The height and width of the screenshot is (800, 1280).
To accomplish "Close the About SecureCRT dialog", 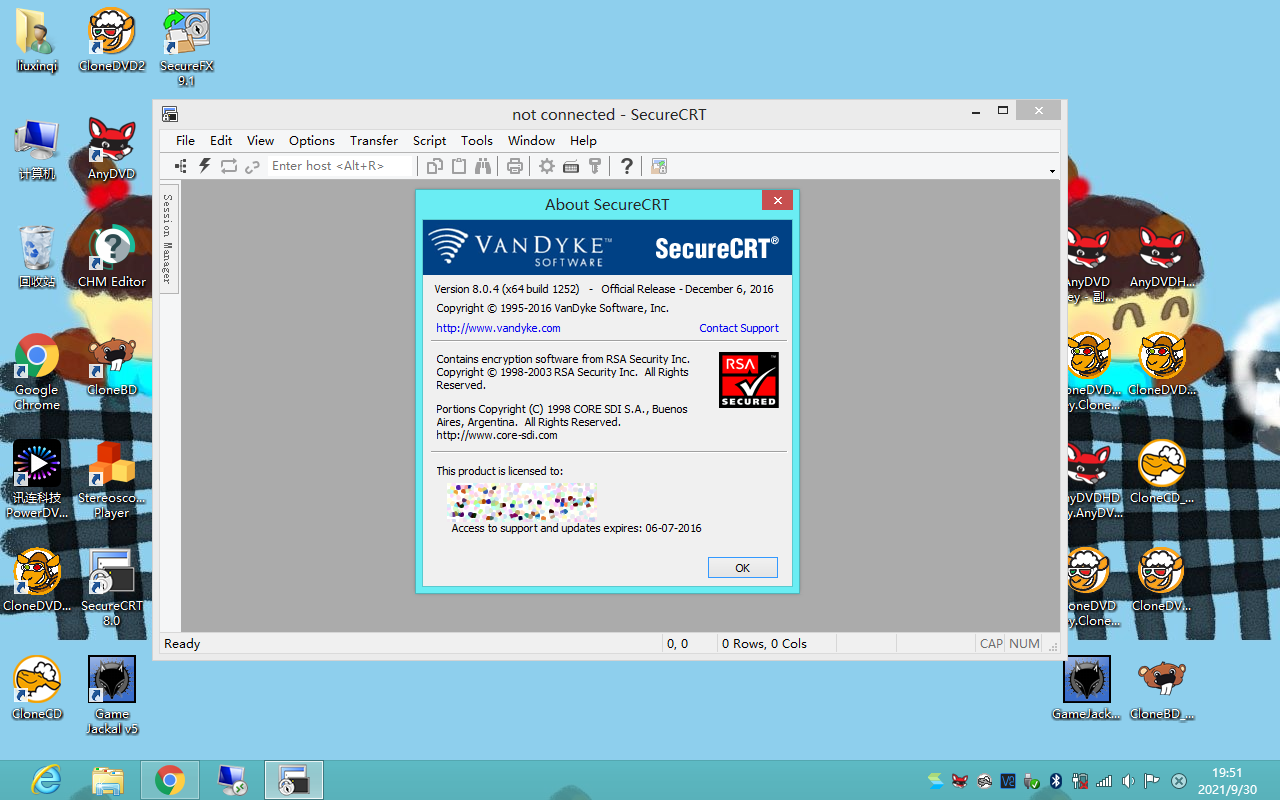I will coord(777,200).
